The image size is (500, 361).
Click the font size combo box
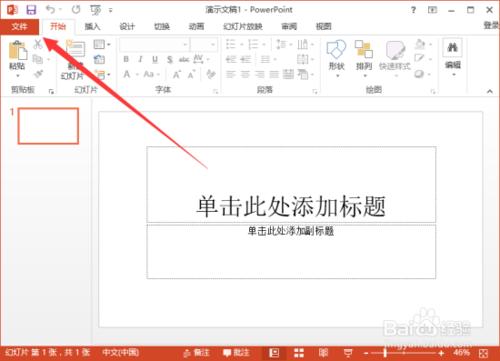pos(204,44)
